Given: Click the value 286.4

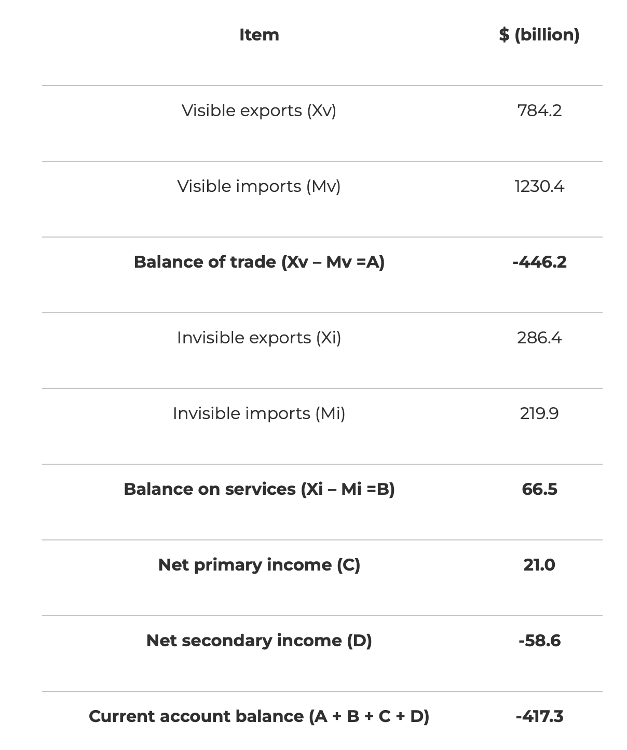Looking at the screenshot, I should pyautogui.click(x=539, y=338).
